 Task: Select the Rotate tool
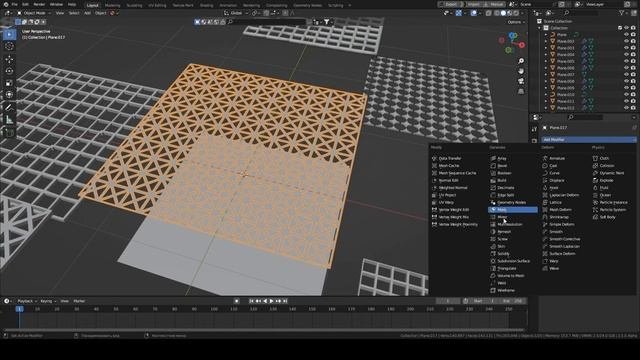(x=9, y=71)
